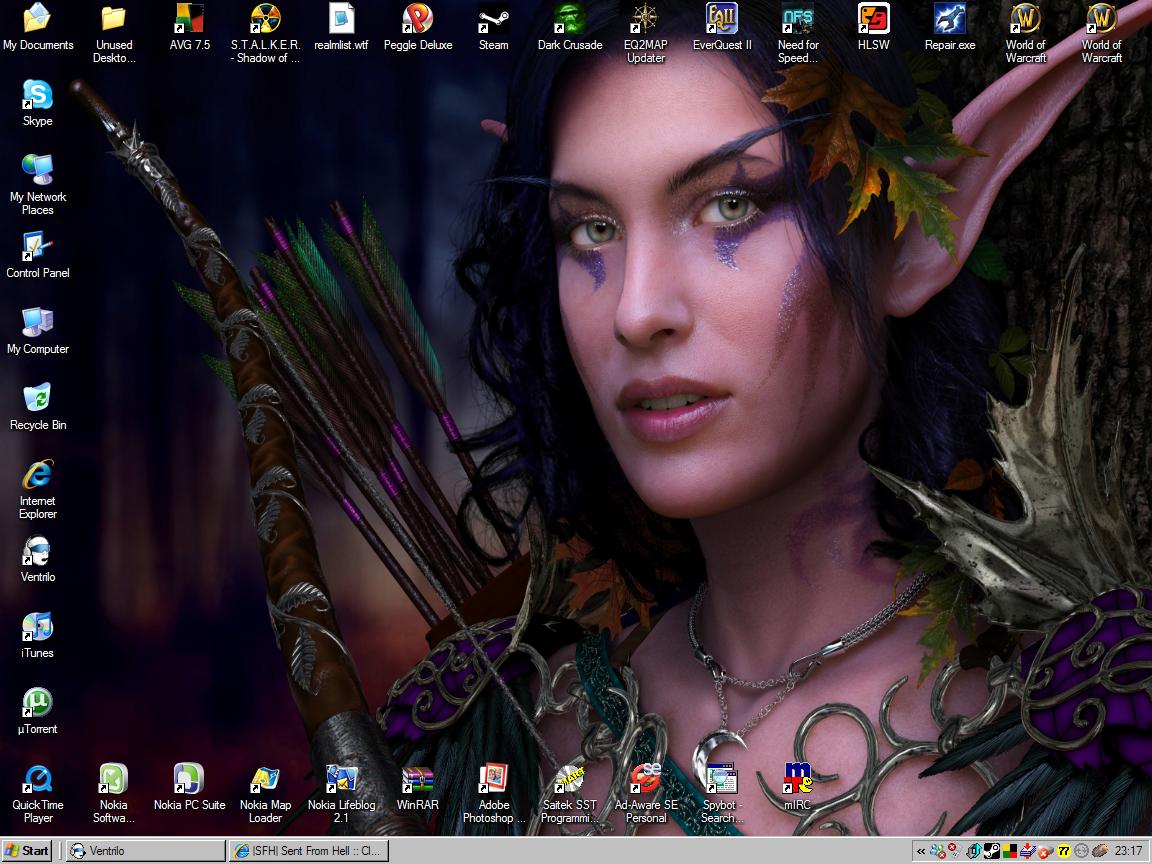Switch to the SFH Sent From Hell browser window

point(309,851)
